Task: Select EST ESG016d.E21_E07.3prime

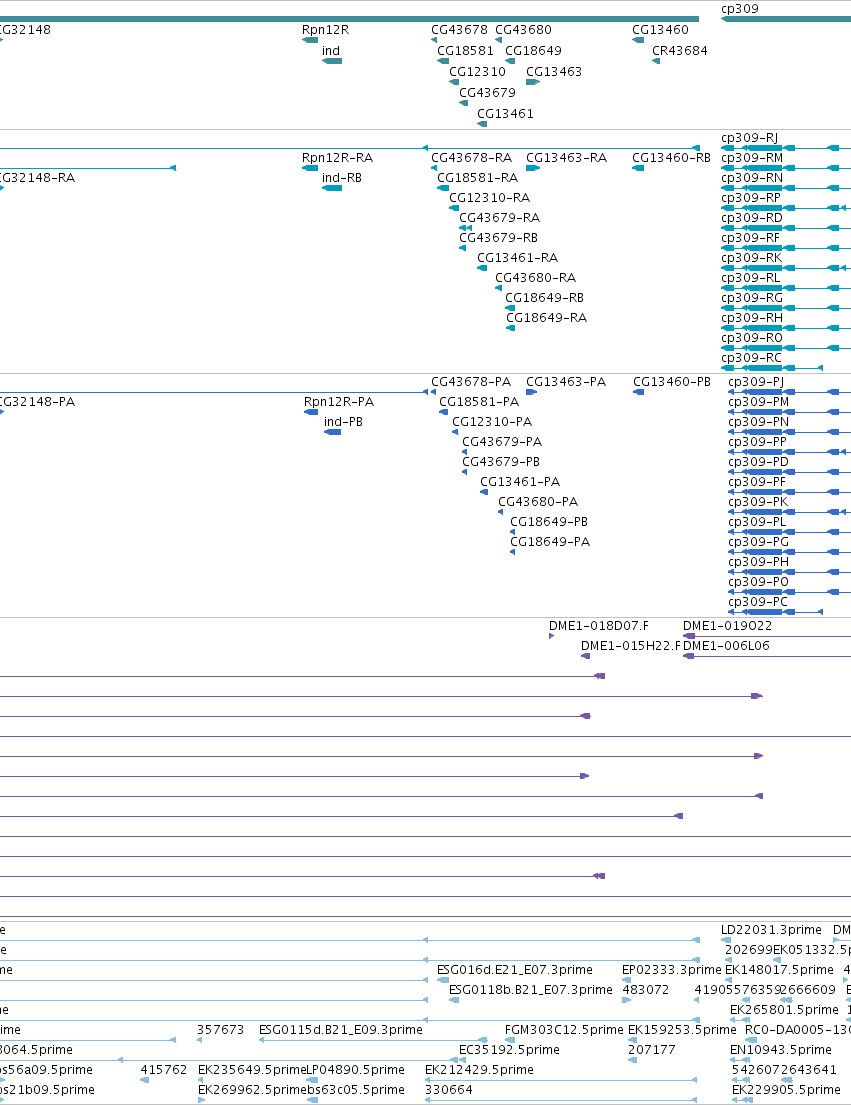Action: (515, 970)
